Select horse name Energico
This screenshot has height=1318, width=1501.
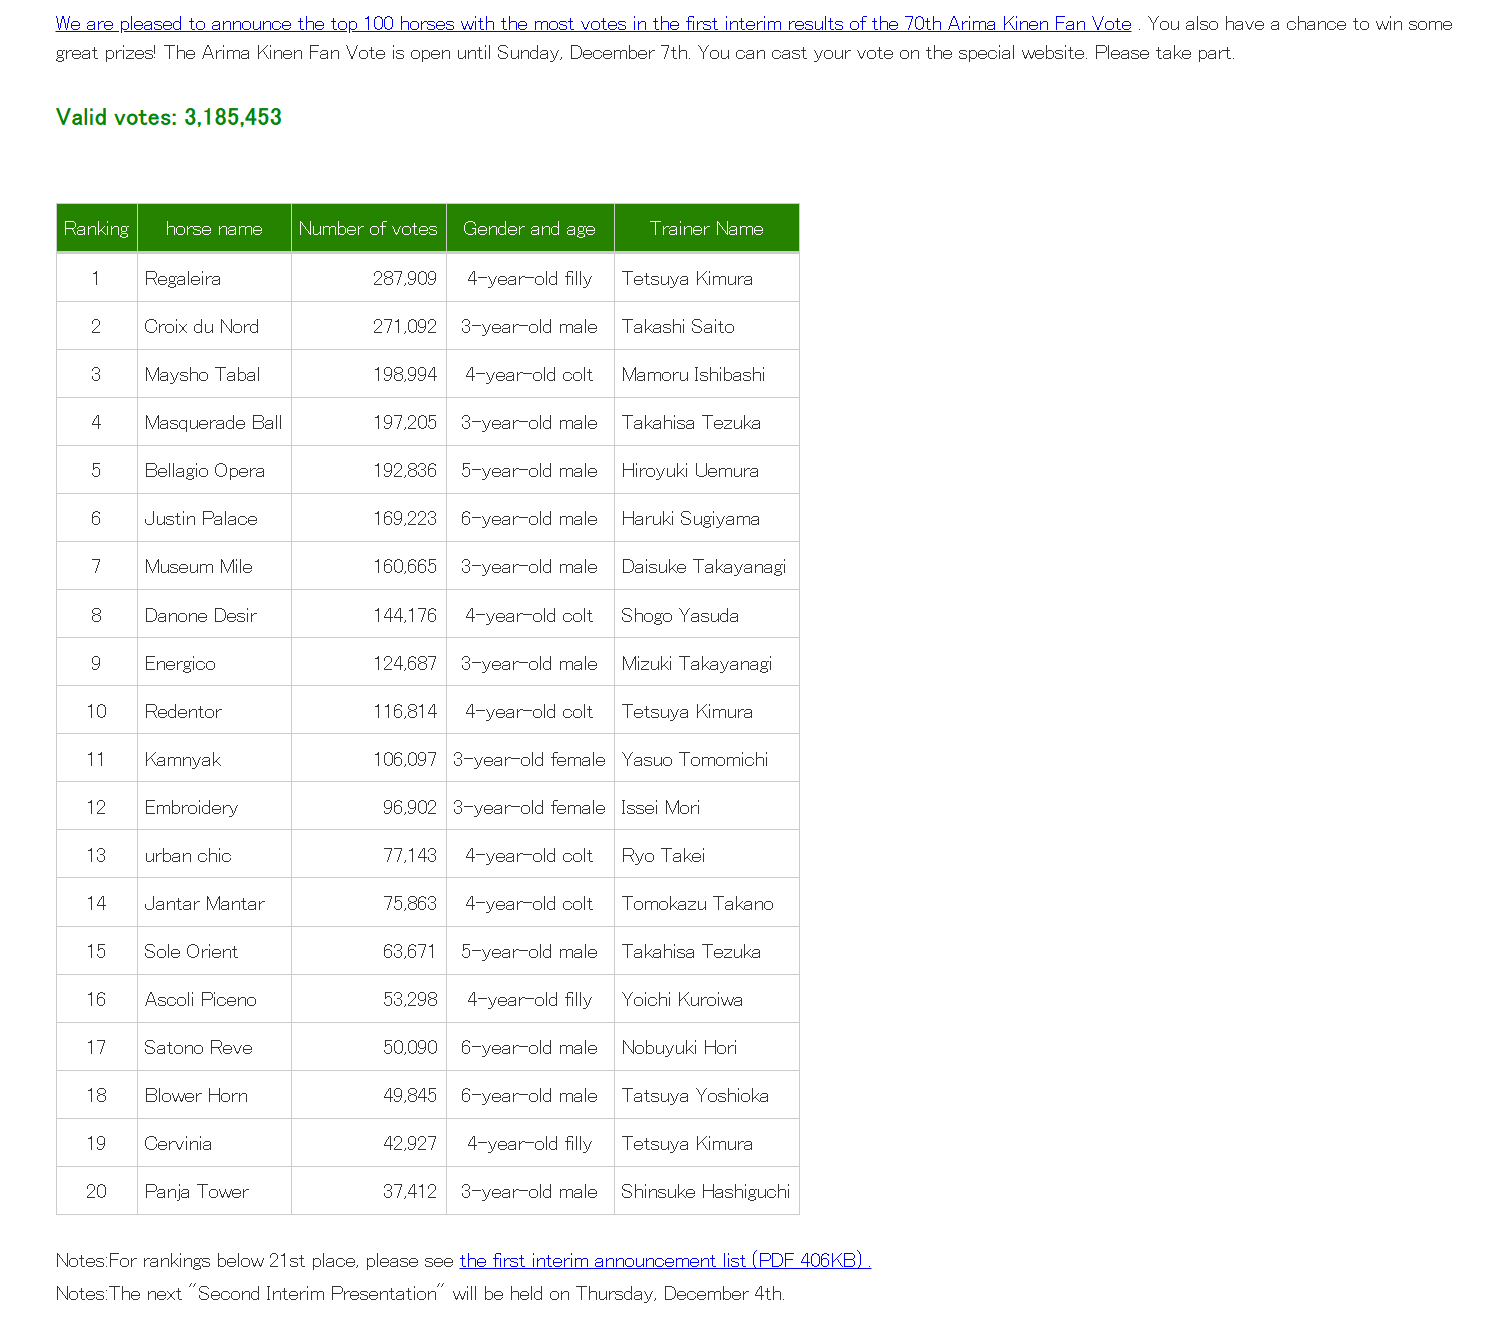pos(179,663)
